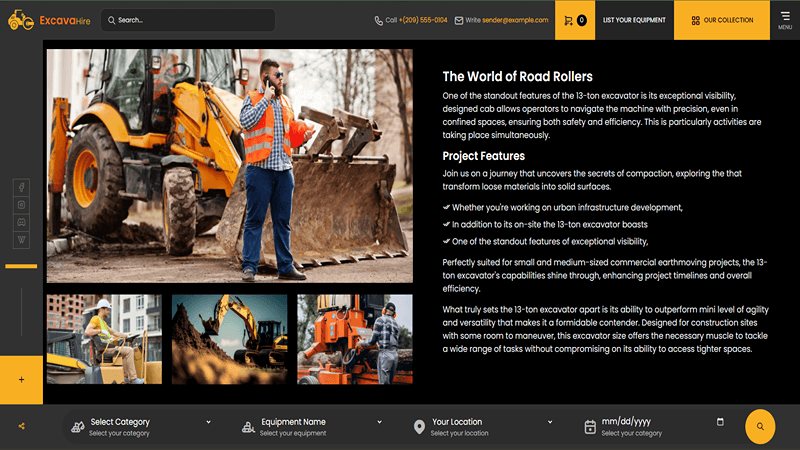800x450 pixels.
Task: Select the worker-in-loader thumbnail
Action: click(104, 339)
